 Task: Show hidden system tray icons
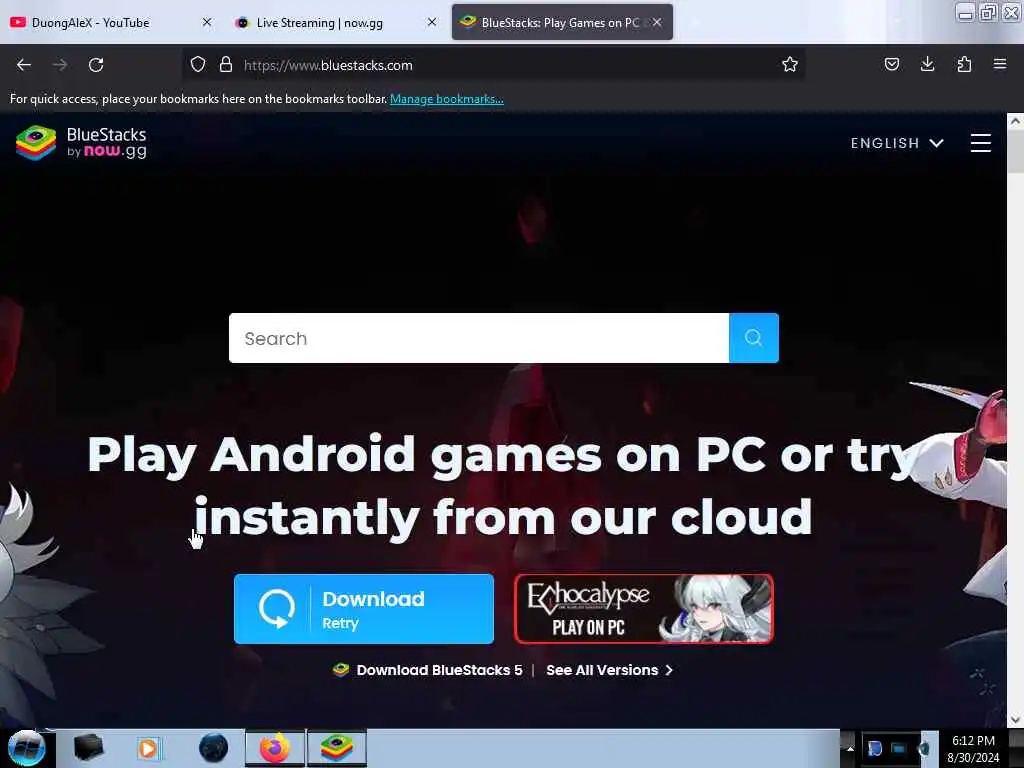(x=850, y=748)
